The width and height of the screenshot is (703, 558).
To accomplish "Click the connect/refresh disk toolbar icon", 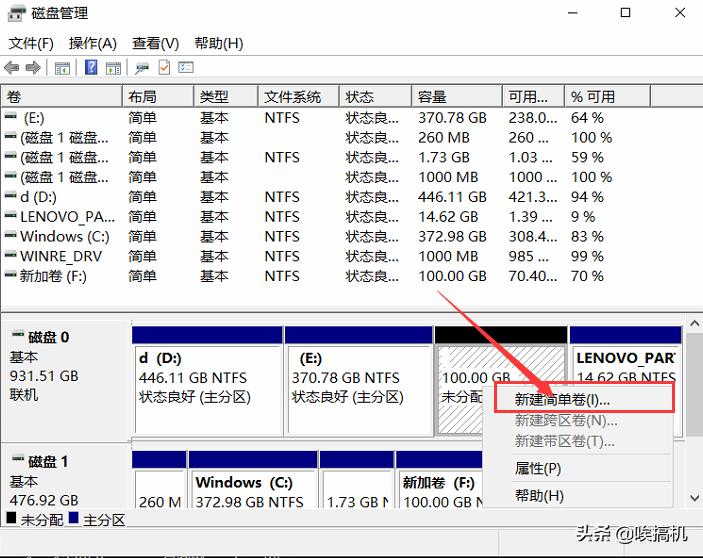I will point(142,68).
